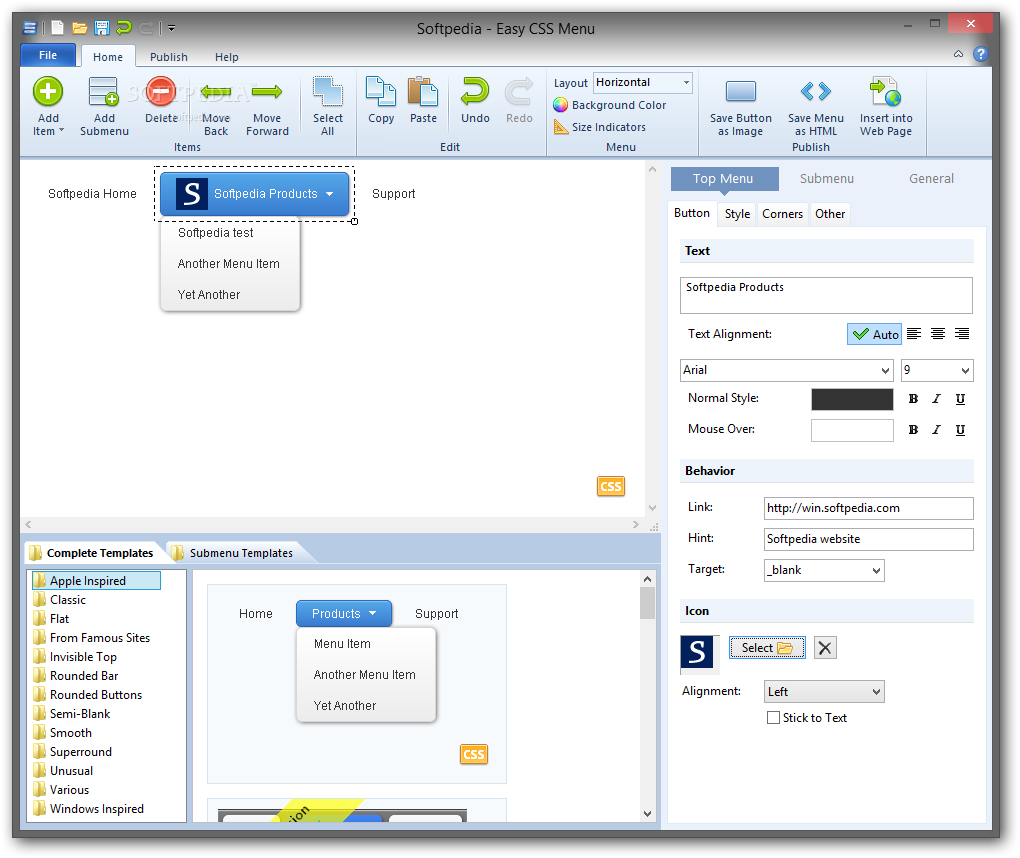
Task: Toggle Size Indicators in Menu group
Action: [600, 127]
